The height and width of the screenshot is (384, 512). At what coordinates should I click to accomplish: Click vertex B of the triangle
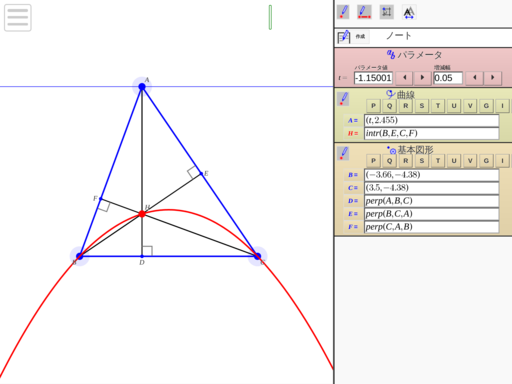(79, 256)
